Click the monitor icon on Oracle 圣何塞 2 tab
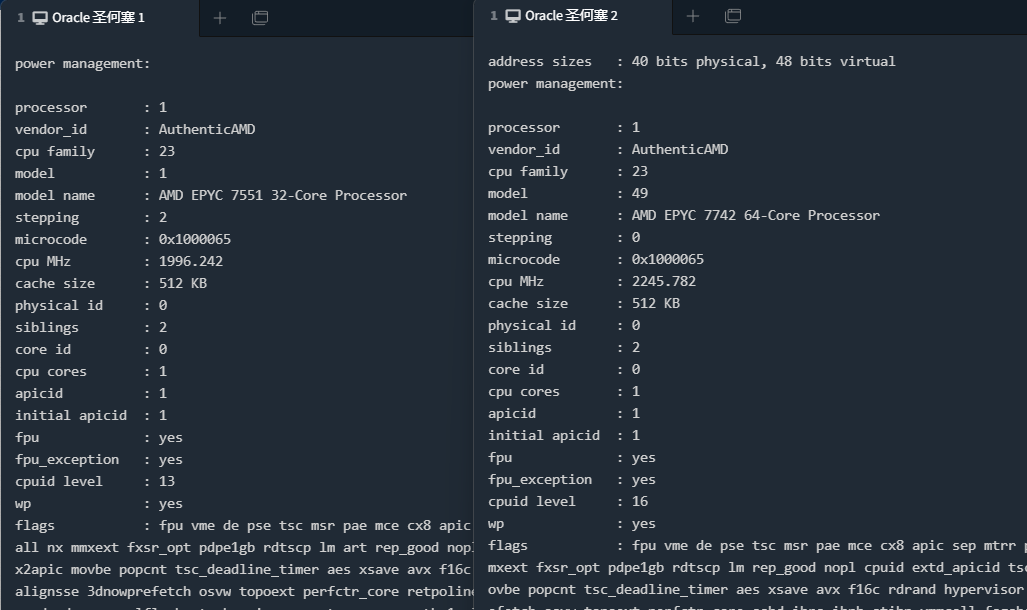 pos(513,16)
